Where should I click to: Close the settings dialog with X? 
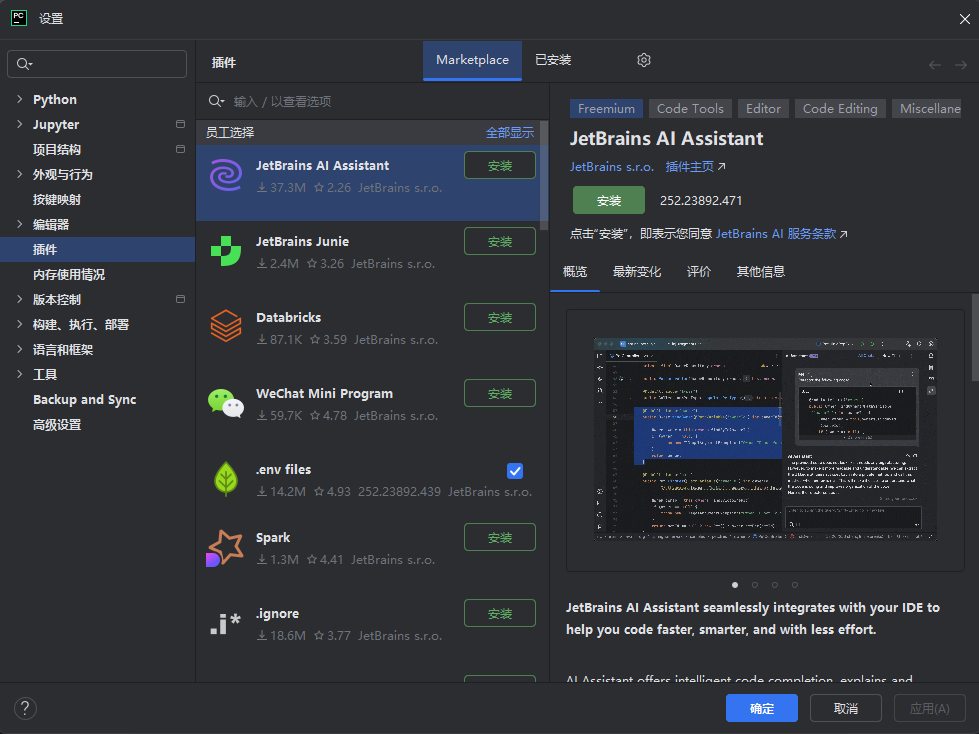pyautogui.click(x=965, y=19)
